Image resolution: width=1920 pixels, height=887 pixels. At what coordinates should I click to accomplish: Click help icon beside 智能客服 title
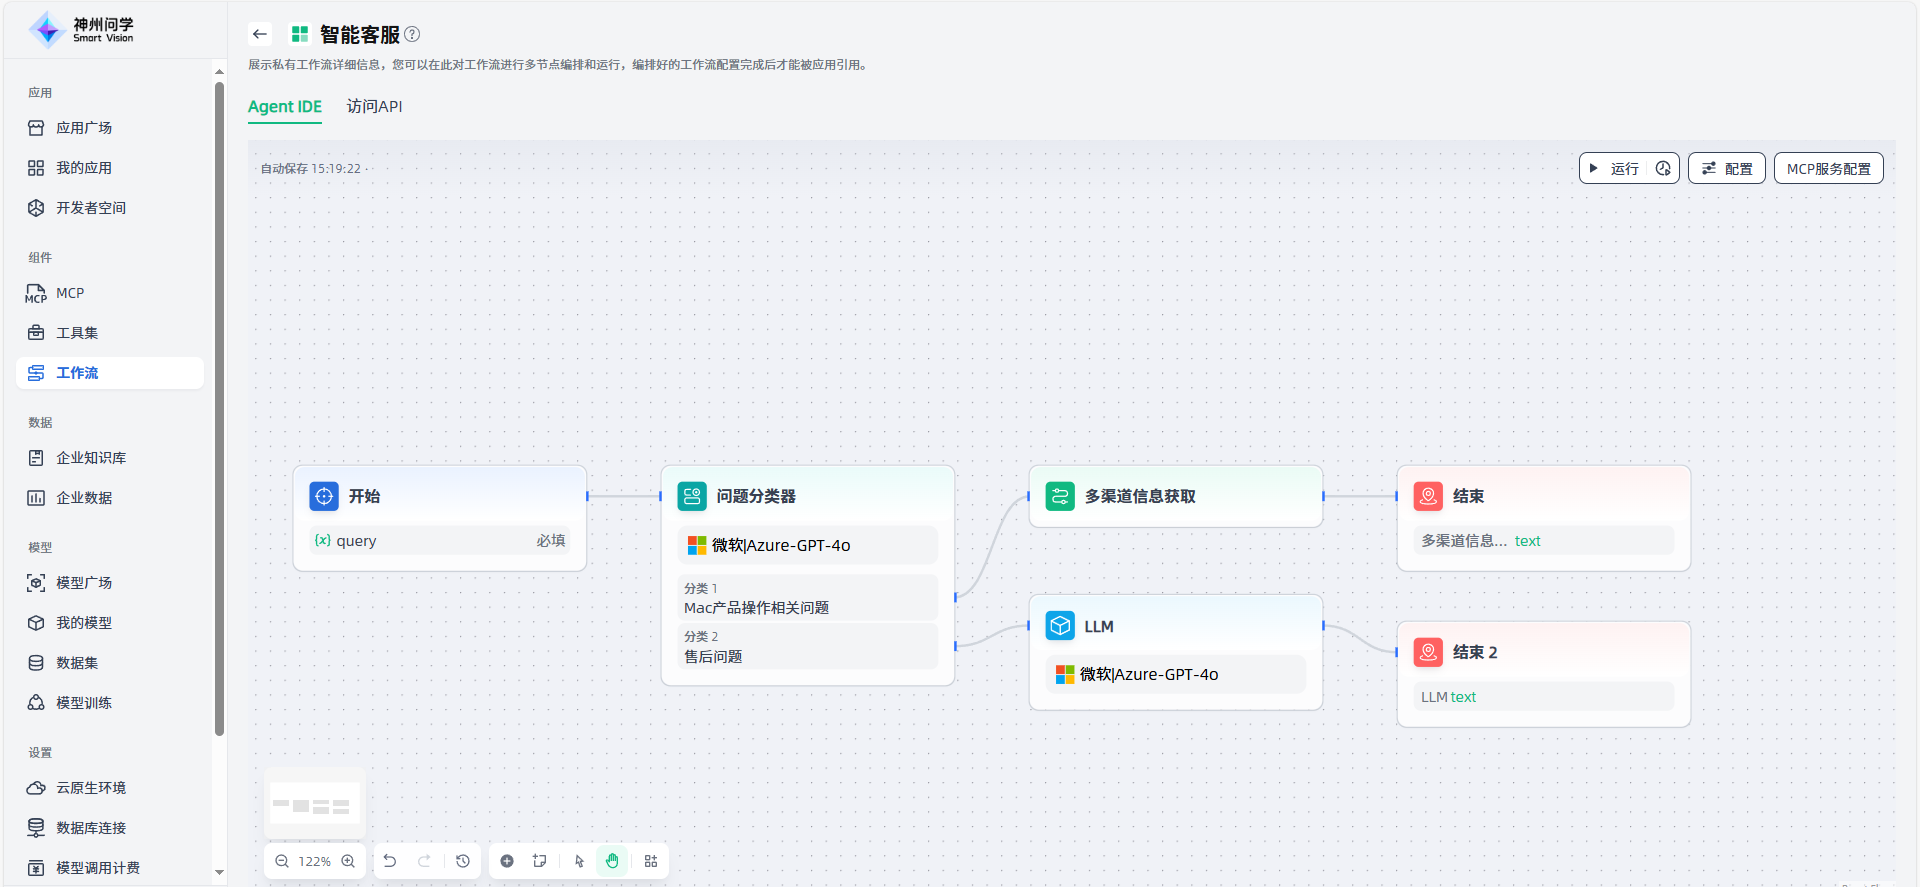click(x=412, y=34)
